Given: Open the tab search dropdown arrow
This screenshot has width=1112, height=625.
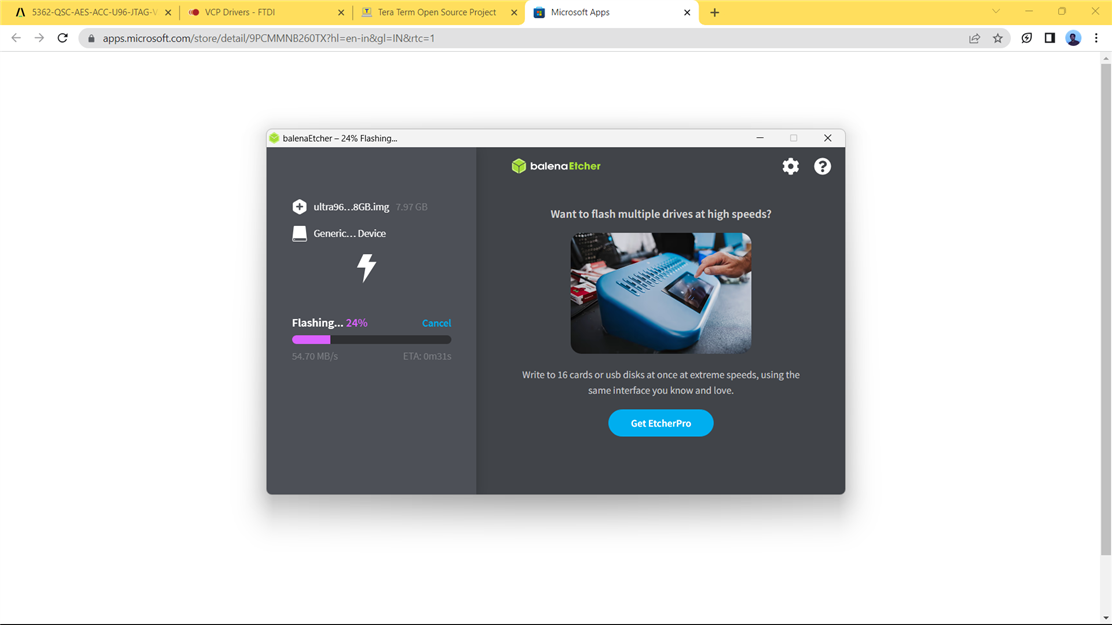Looking at the screenshot, I should point(996,11).
